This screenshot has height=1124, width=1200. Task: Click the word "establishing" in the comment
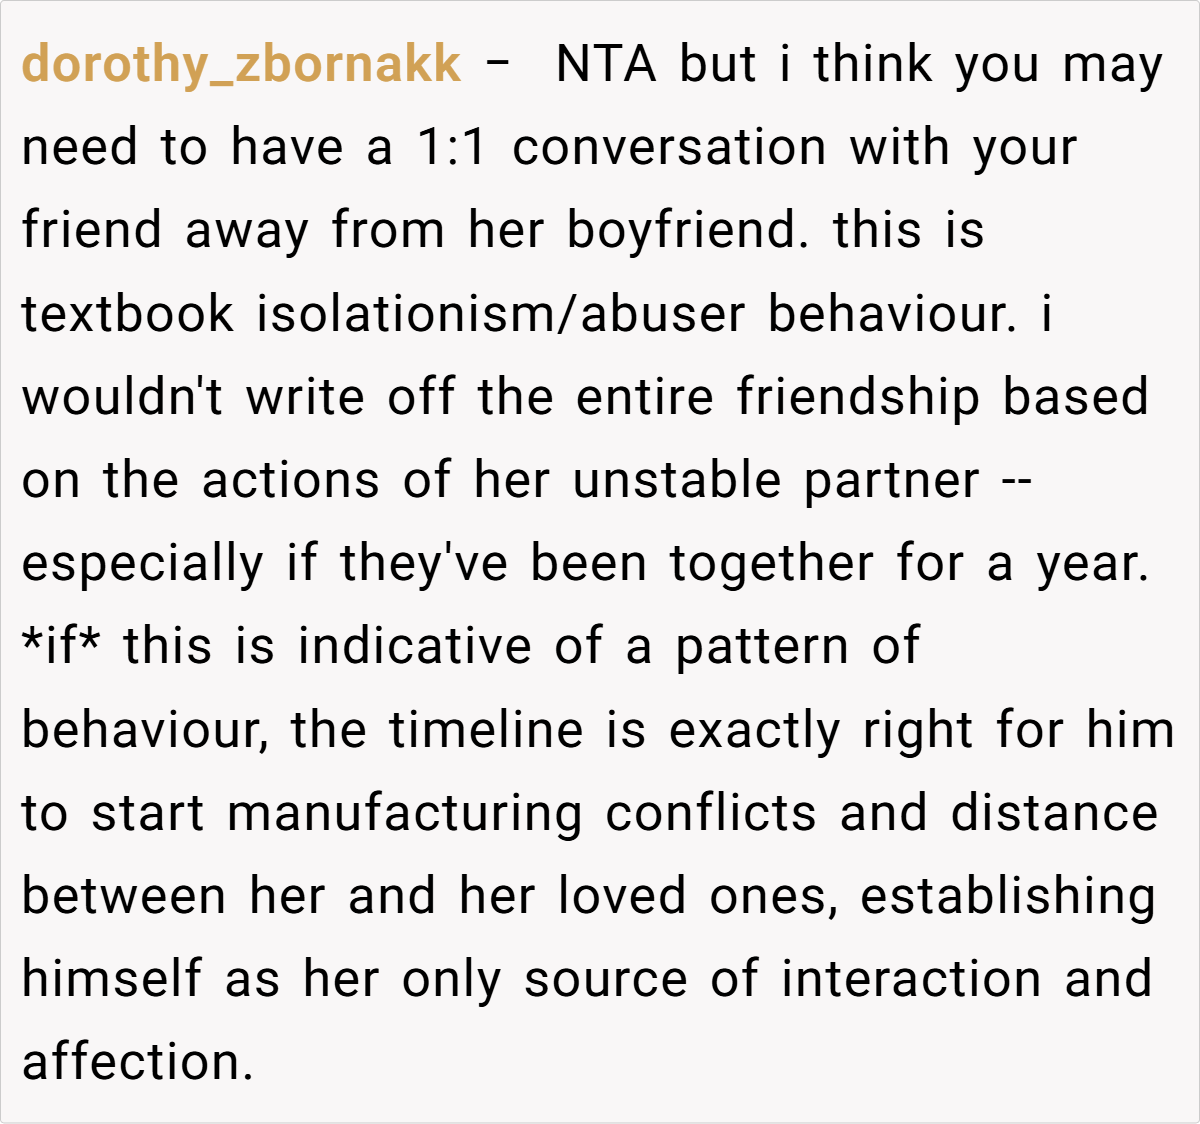click(1007, 896)
